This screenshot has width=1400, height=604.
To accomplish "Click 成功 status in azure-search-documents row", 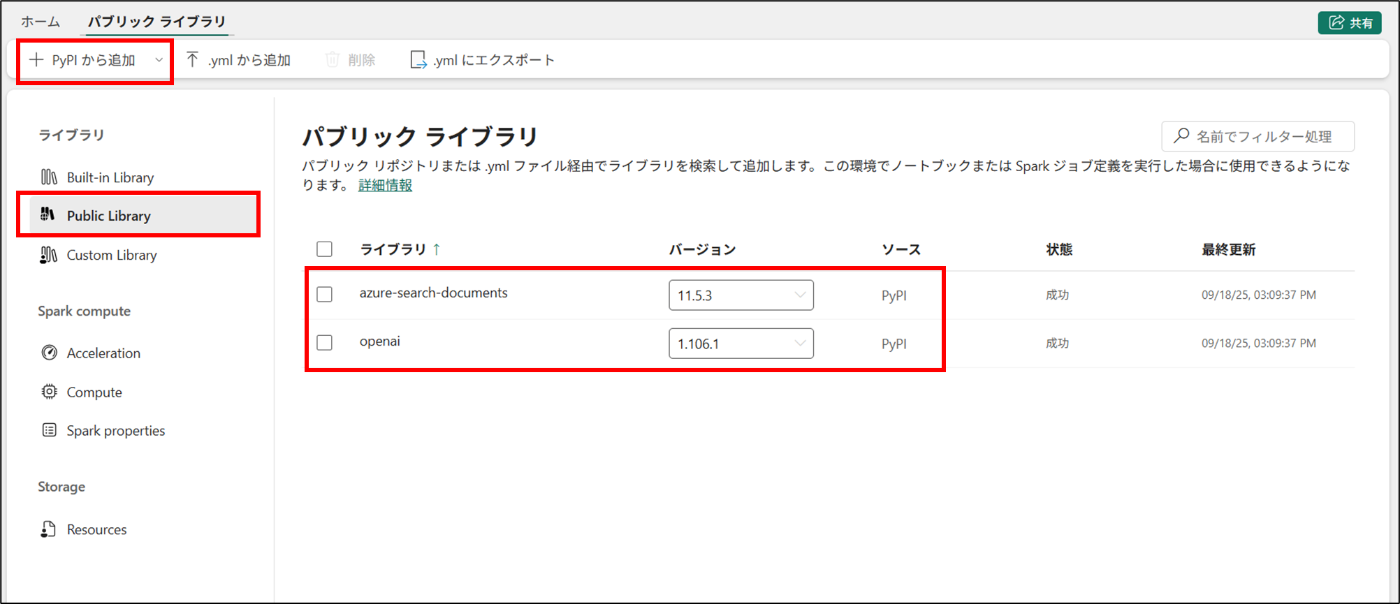I will click(x=1057, y=295).
